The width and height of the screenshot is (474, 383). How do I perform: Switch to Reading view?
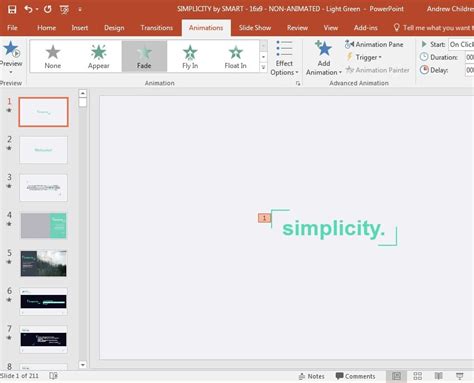click(x=439, y=376)
